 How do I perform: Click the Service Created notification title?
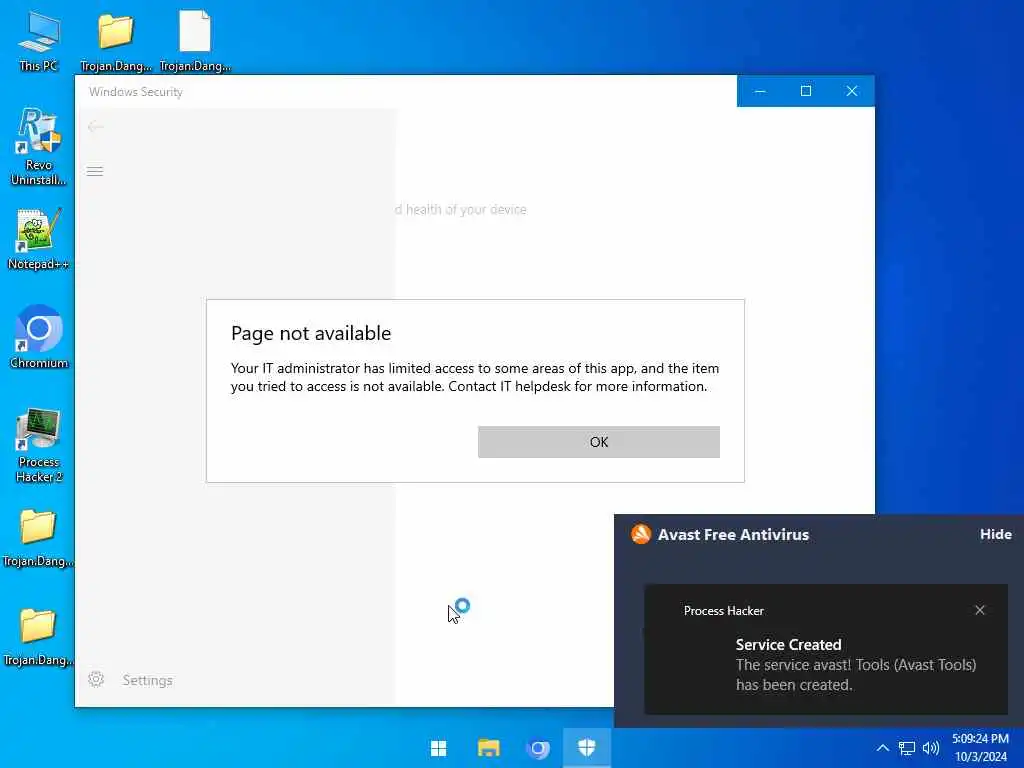click(x=788, y=645)
